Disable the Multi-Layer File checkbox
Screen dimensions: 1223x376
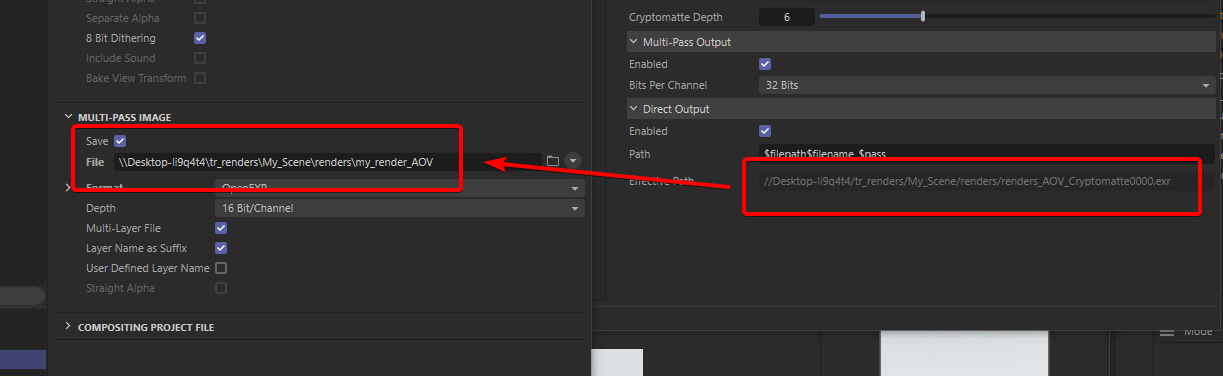[221, 228]
